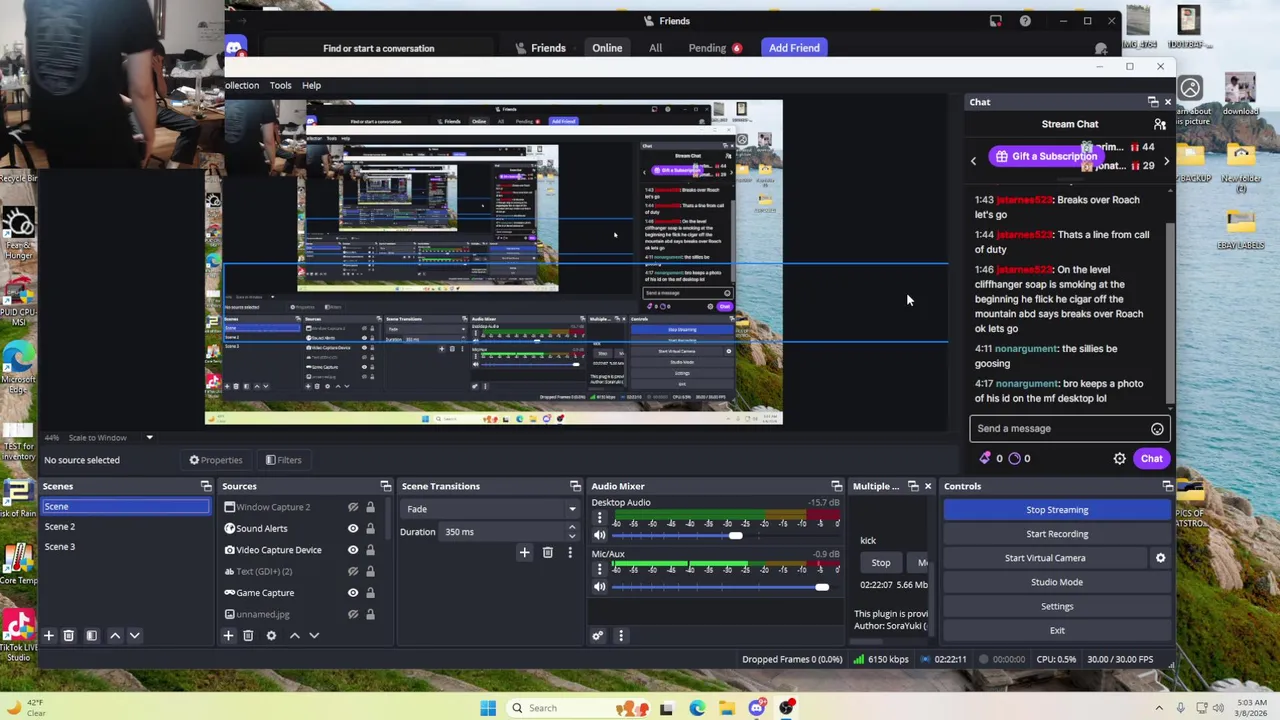Undock the Audio Mixer panel
The width and height of the screenshot is (1280, 720).
pyautogui.click(x=836, y=486)
